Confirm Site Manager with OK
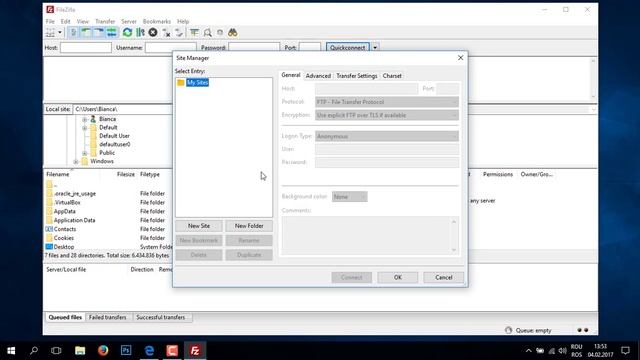Screen dimensions: 640x360 click(x=398, y=277)
